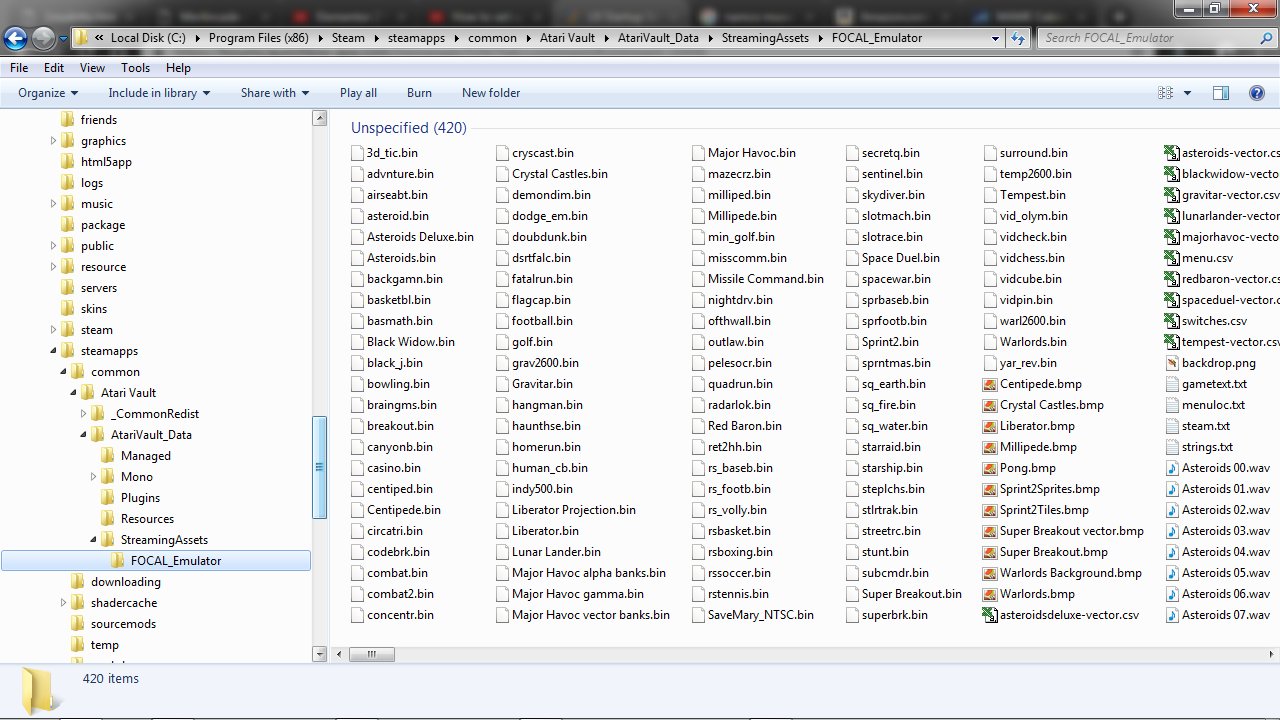
Task: Select the Asteroids 04.wav audio icon
Action: point(1173,552)
